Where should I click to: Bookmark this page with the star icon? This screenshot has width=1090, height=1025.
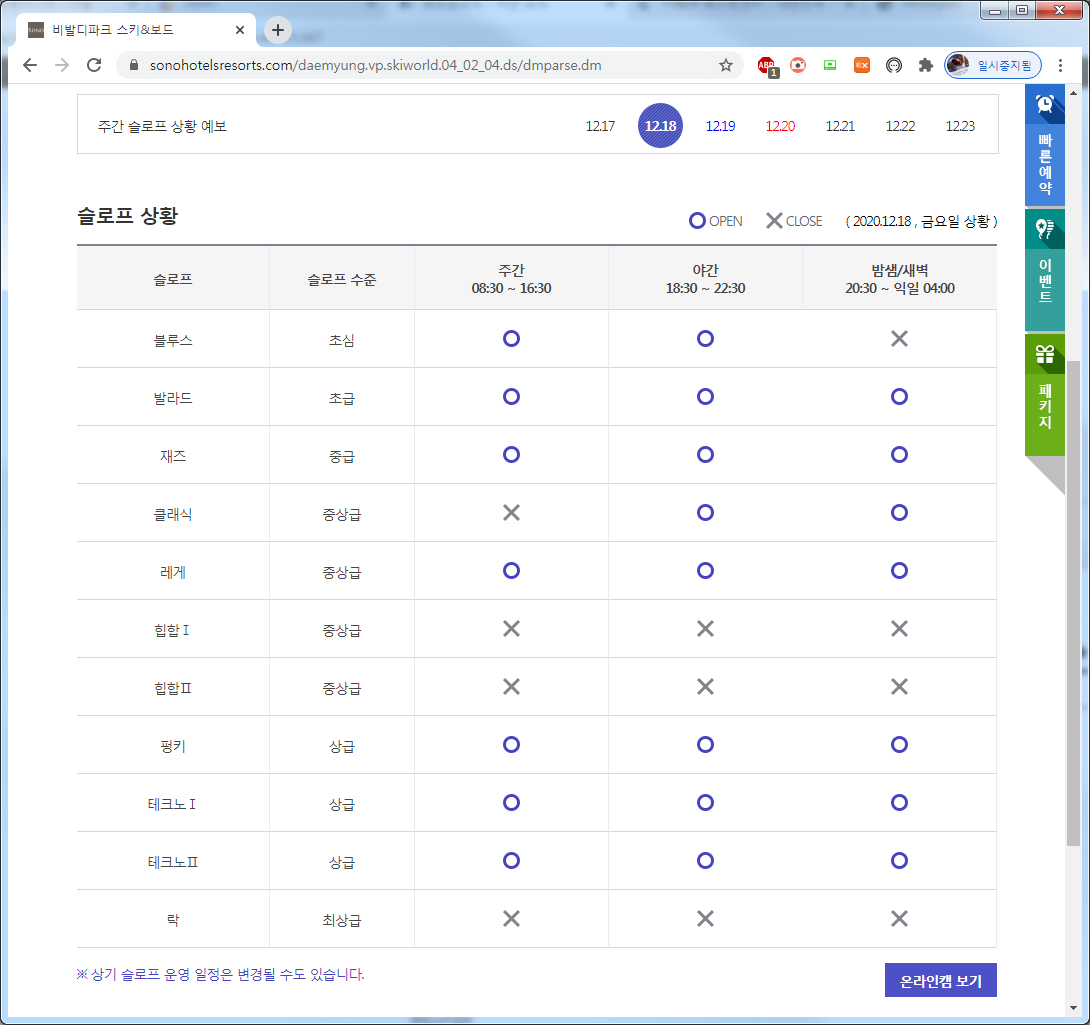coord(726,65)
